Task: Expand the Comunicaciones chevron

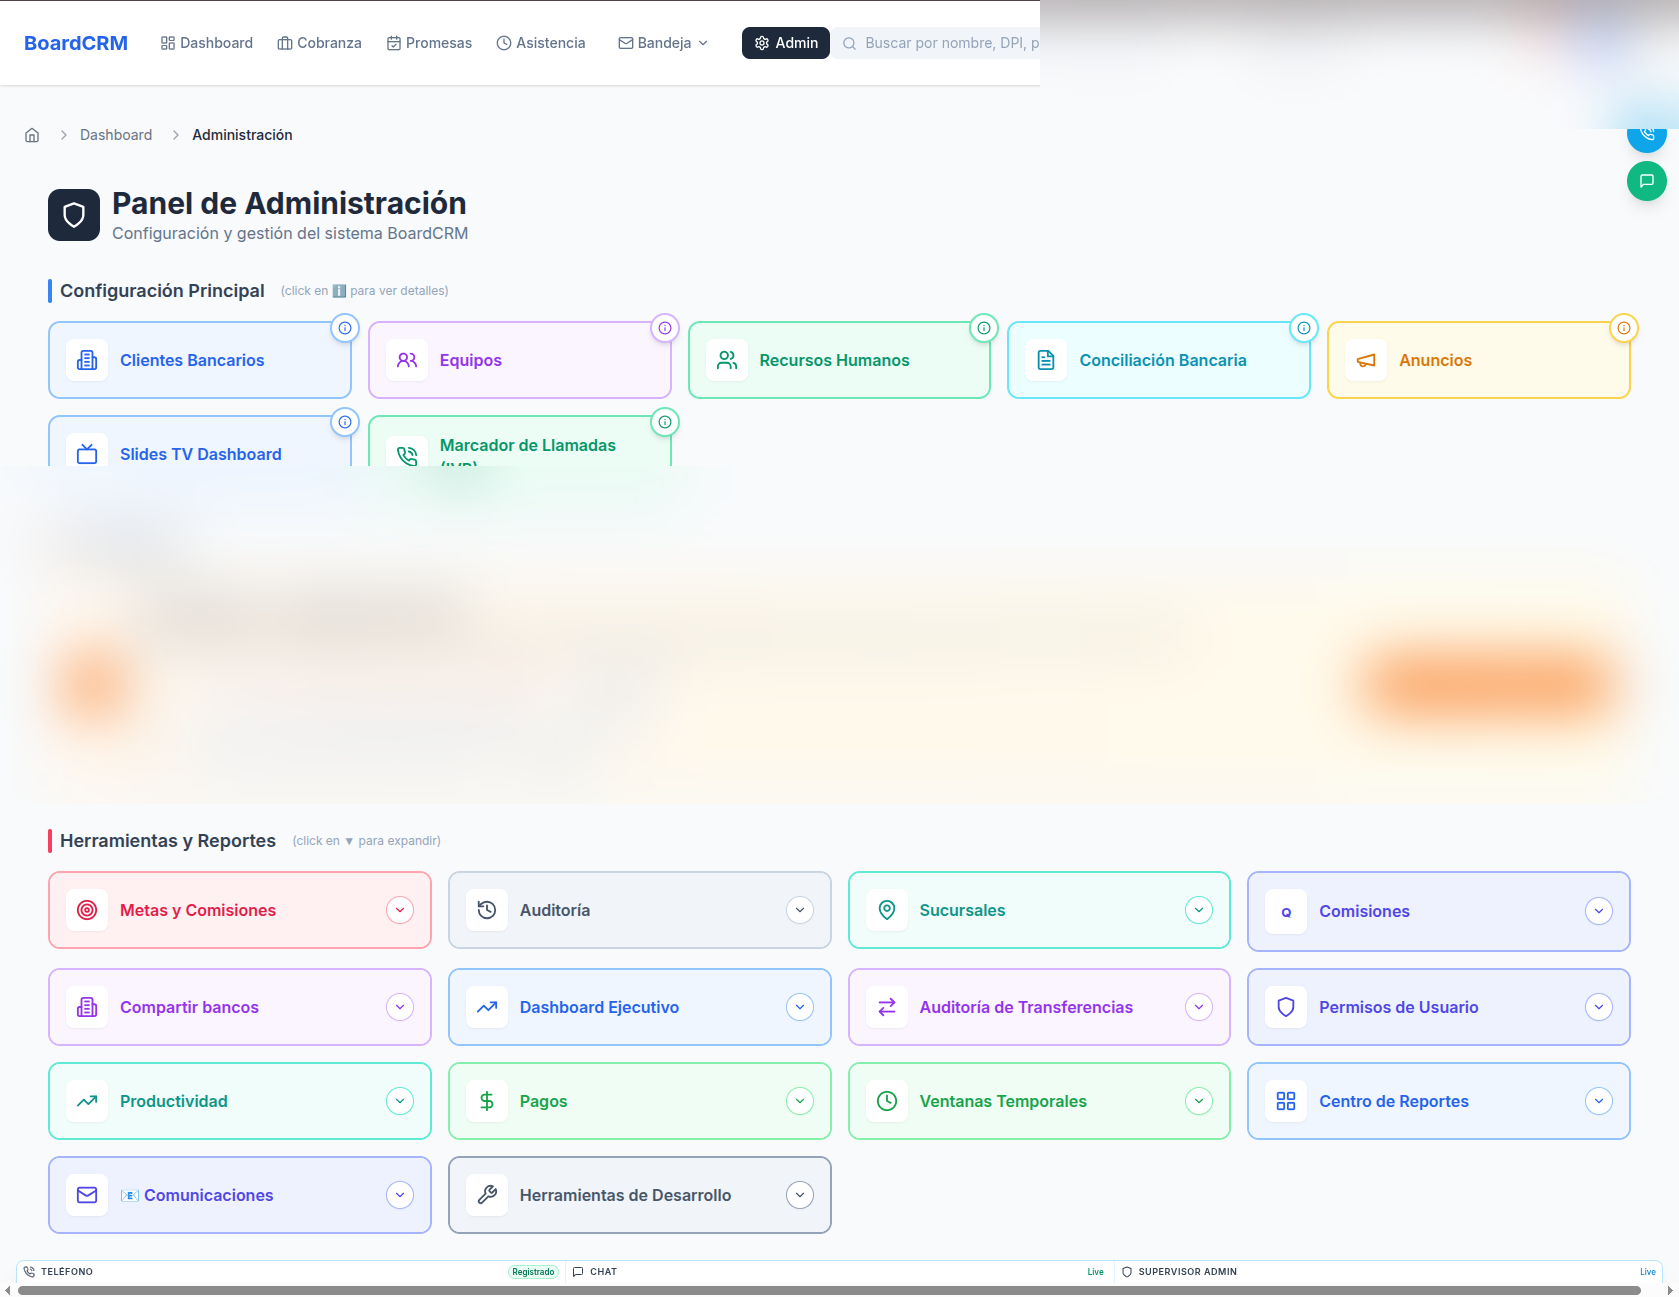Action: [x=400, y=1195]
